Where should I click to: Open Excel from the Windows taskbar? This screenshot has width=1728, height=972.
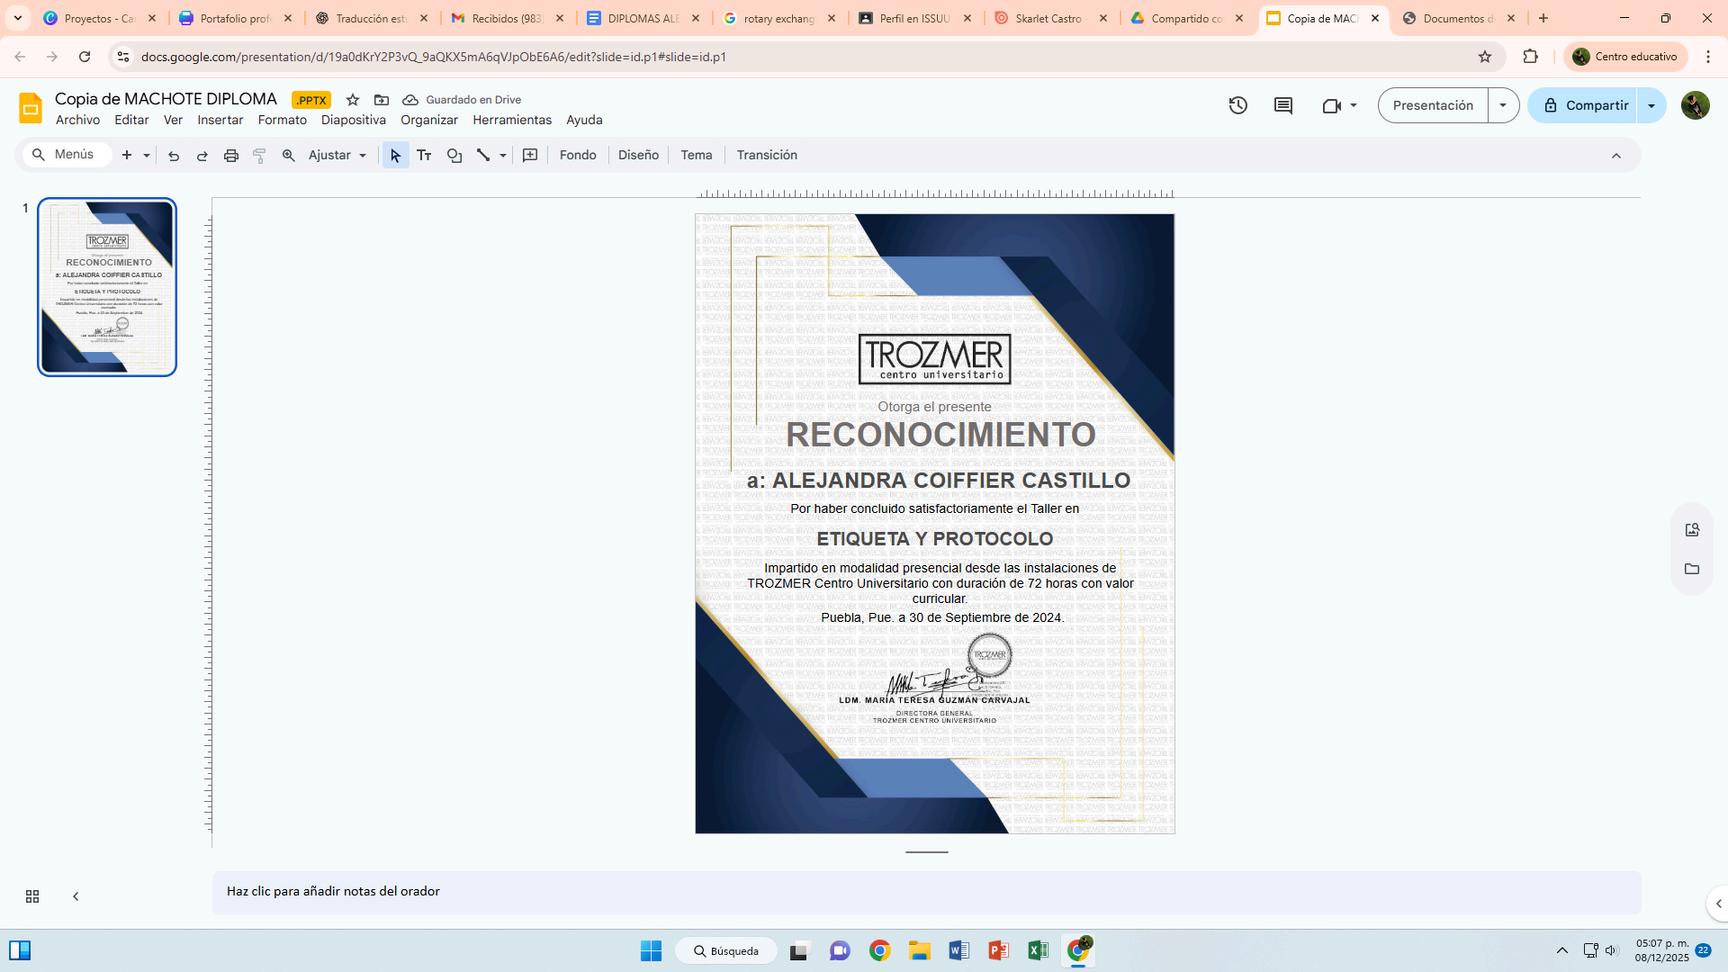point(1038,950)
